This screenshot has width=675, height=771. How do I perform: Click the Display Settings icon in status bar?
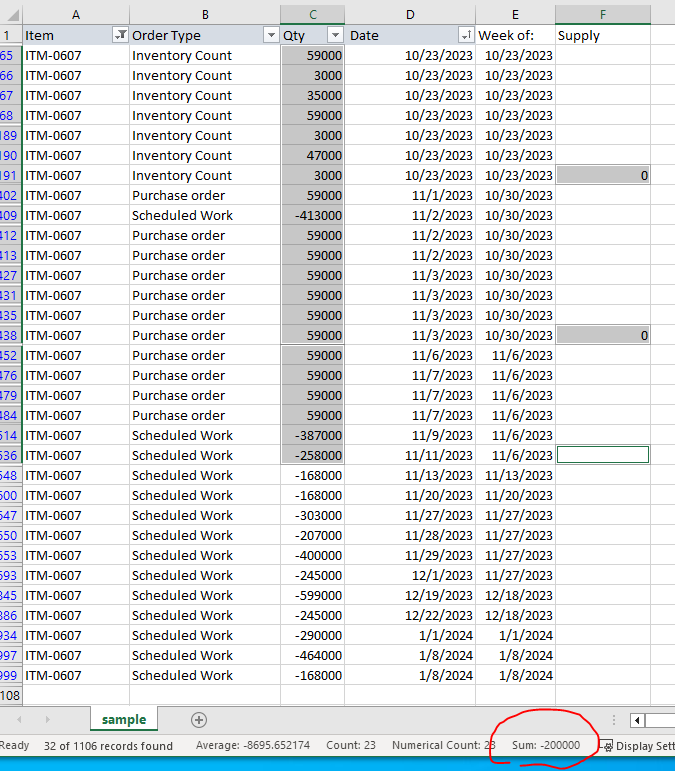point(608,746)
